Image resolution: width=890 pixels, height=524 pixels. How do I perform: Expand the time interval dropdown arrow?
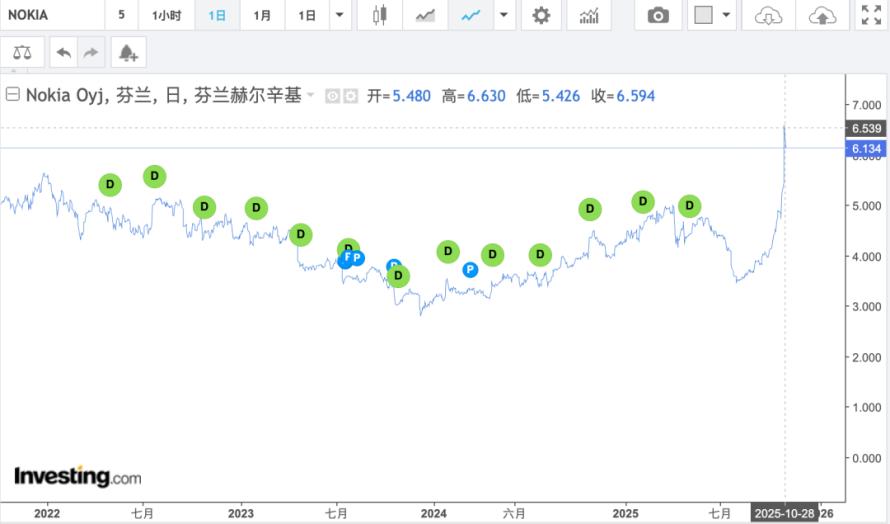pyautogui.click(x=340, y=15)
